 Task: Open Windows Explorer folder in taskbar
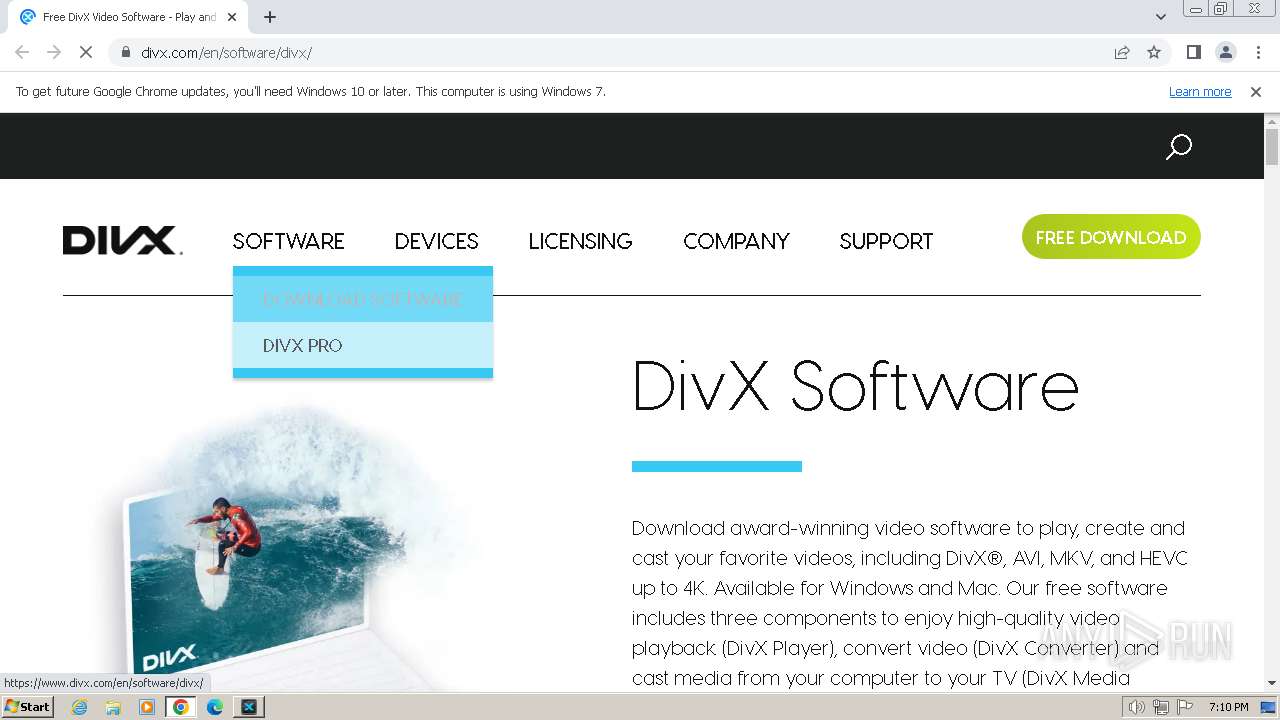coord(113,707)
